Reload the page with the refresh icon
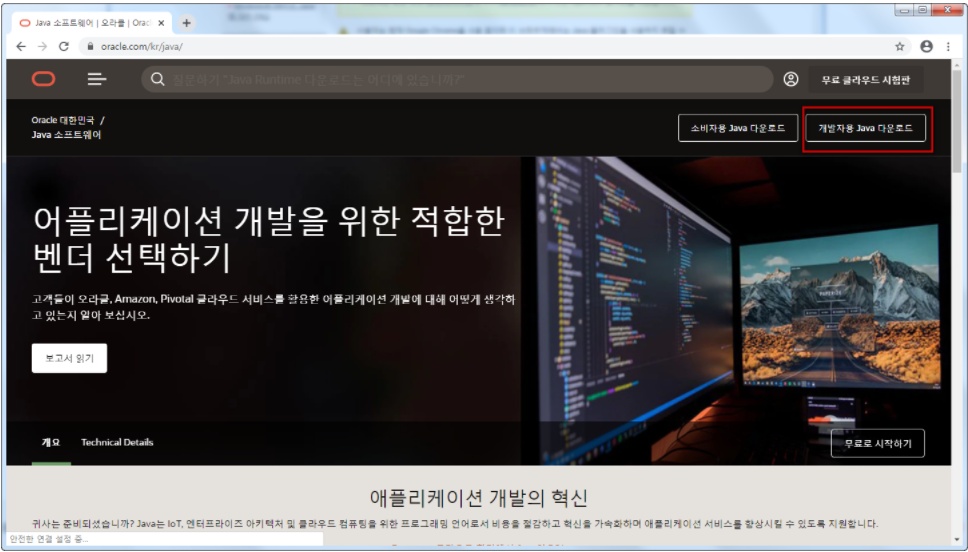The width and height of the screenshot is (968, 552). click(64, 46)
